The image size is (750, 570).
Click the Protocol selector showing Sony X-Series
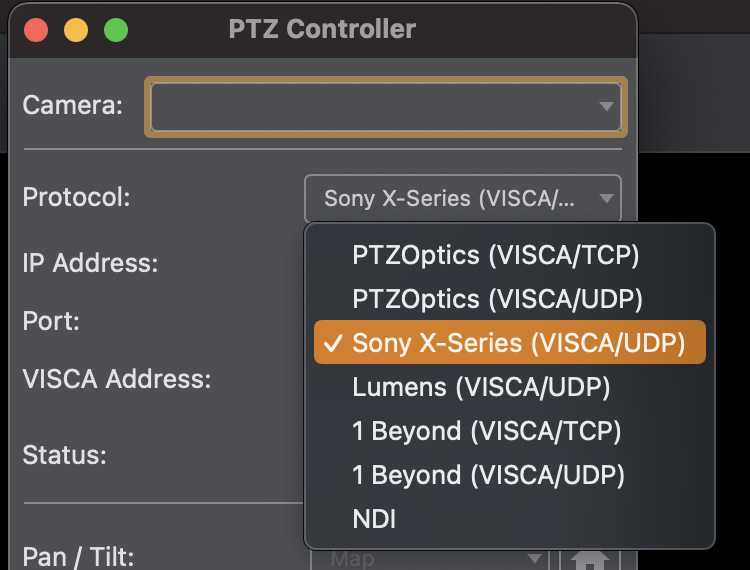pyautogui.click(x=463, y=198)
